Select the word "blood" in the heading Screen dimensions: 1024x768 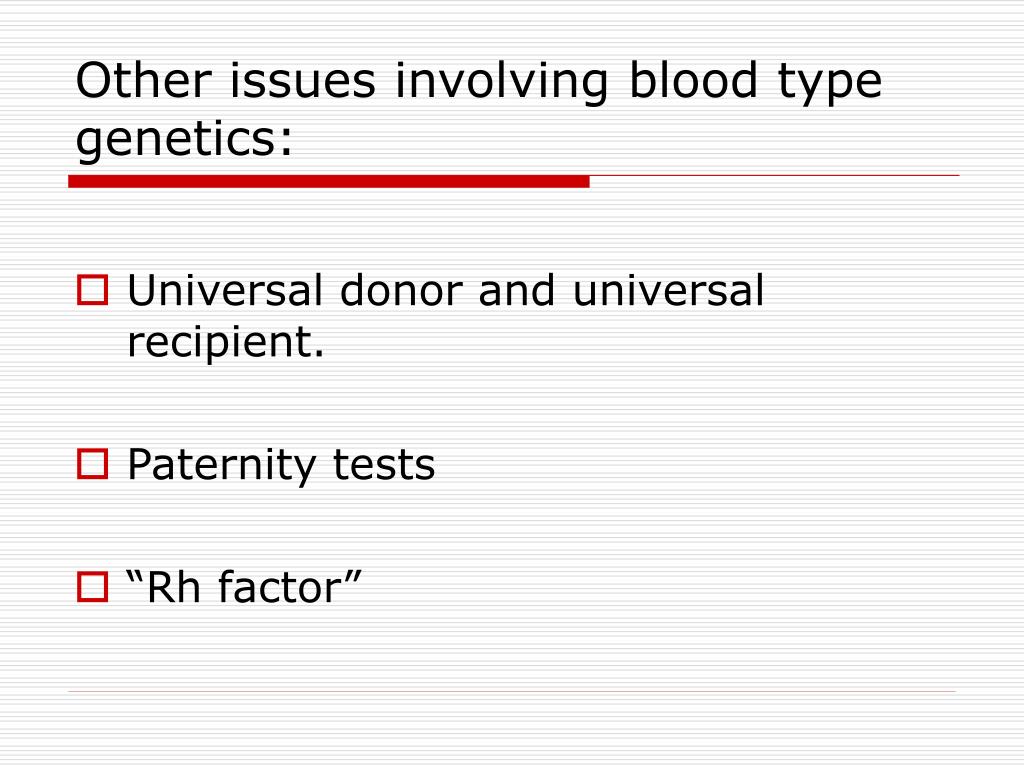(693, 80)
